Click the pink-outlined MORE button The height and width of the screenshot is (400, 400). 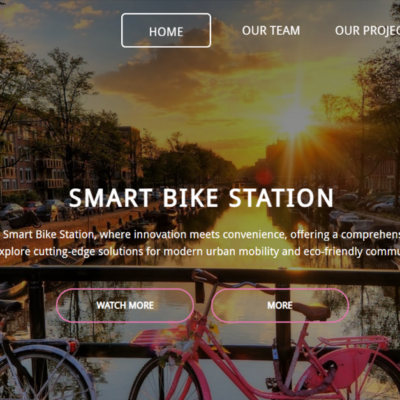click(280, 305)
